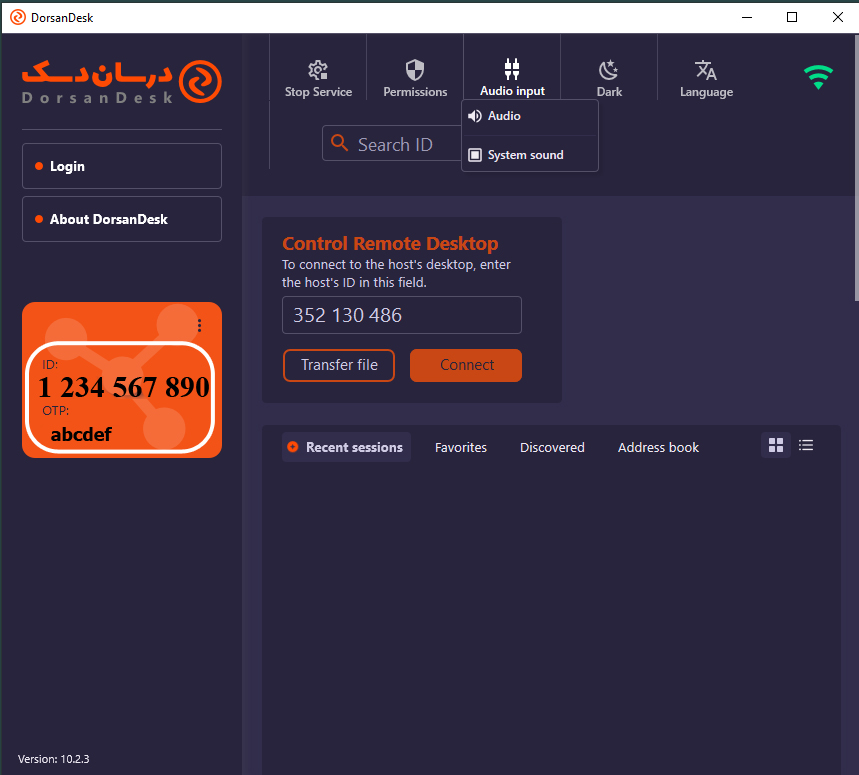This screenshot has width=859, height=775.
Task: Toggle Dark mode moon icon
Action: pos(609,70)
